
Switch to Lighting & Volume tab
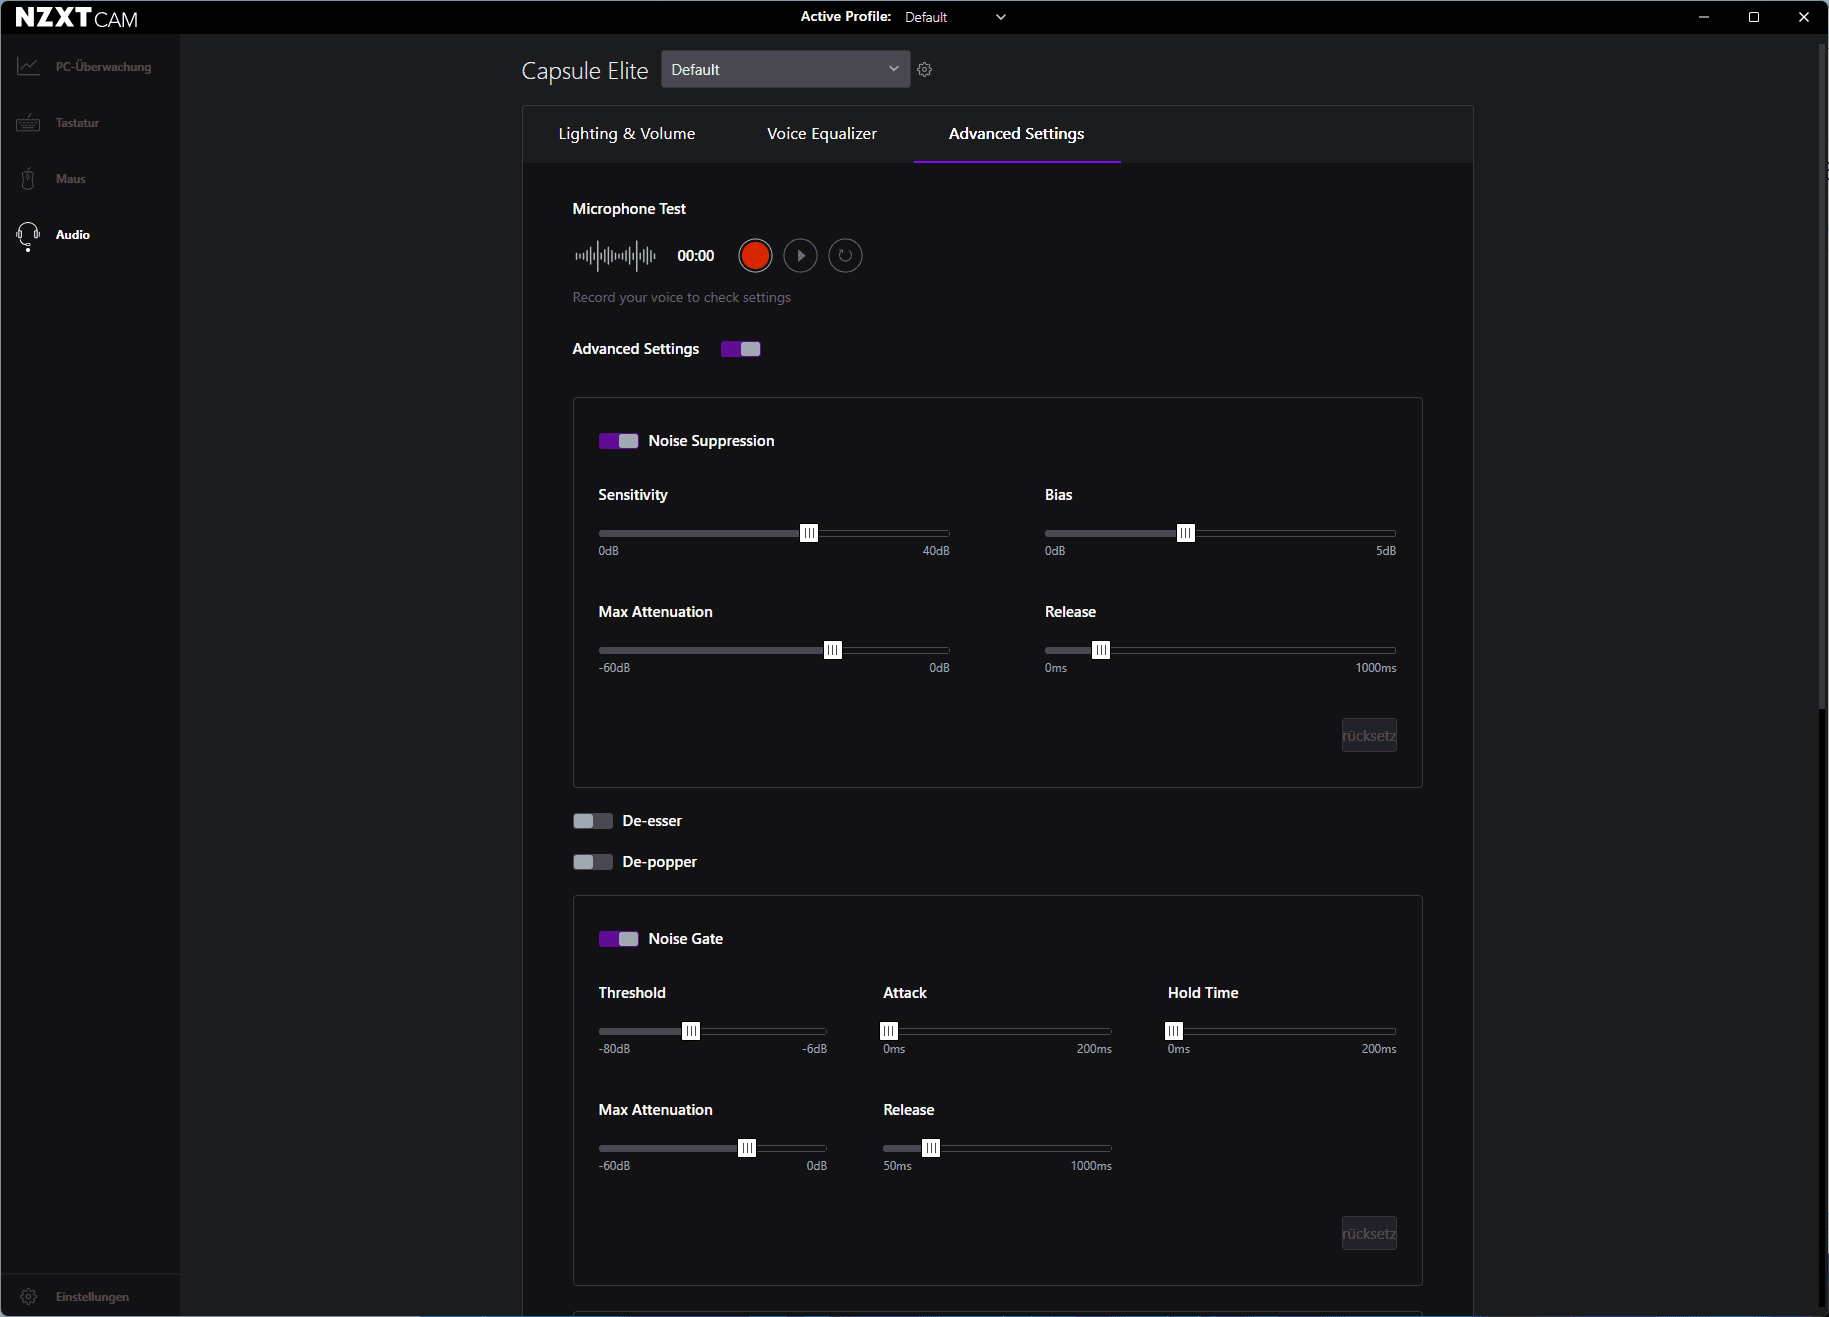(x=627, y=134)
